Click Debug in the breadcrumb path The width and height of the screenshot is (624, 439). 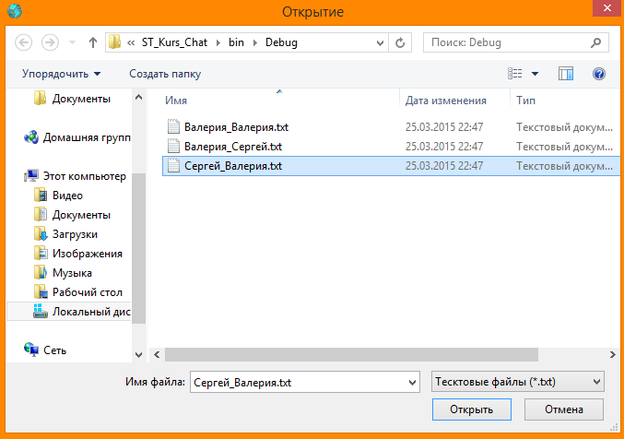281,42
